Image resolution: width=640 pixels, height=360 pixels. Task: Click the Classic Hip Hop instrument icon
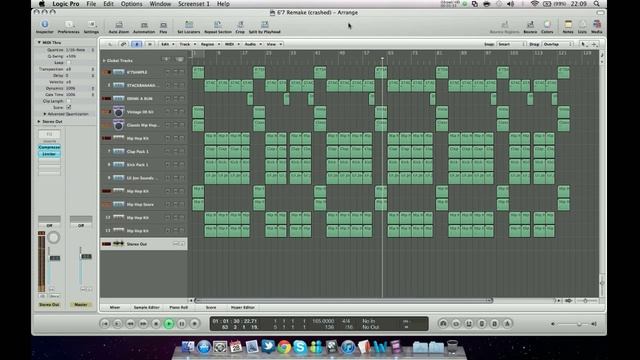[x=119, y=125]
